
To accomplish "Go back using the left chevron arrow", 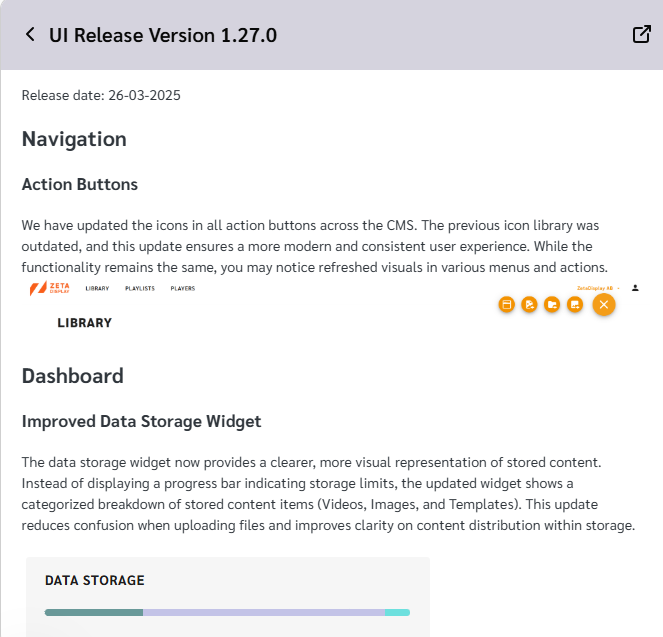I will (x=30, y=35).
